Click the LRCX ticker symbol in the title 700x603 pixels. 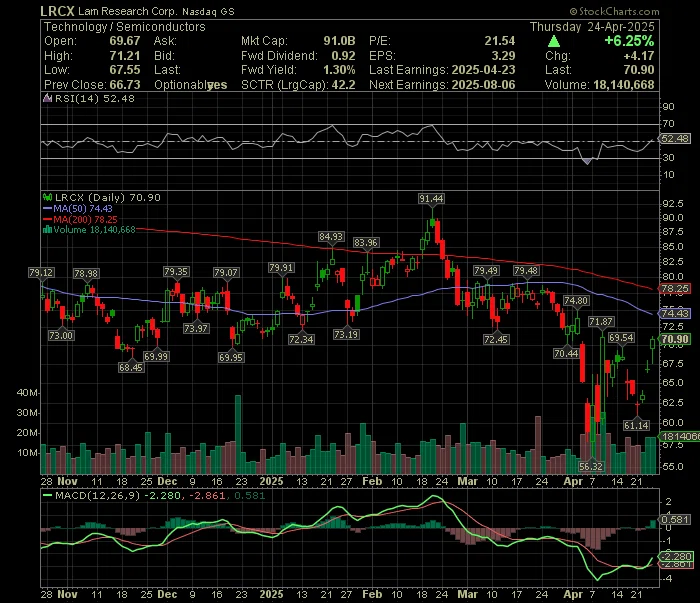pyautogui.click(x=57, y=11)
